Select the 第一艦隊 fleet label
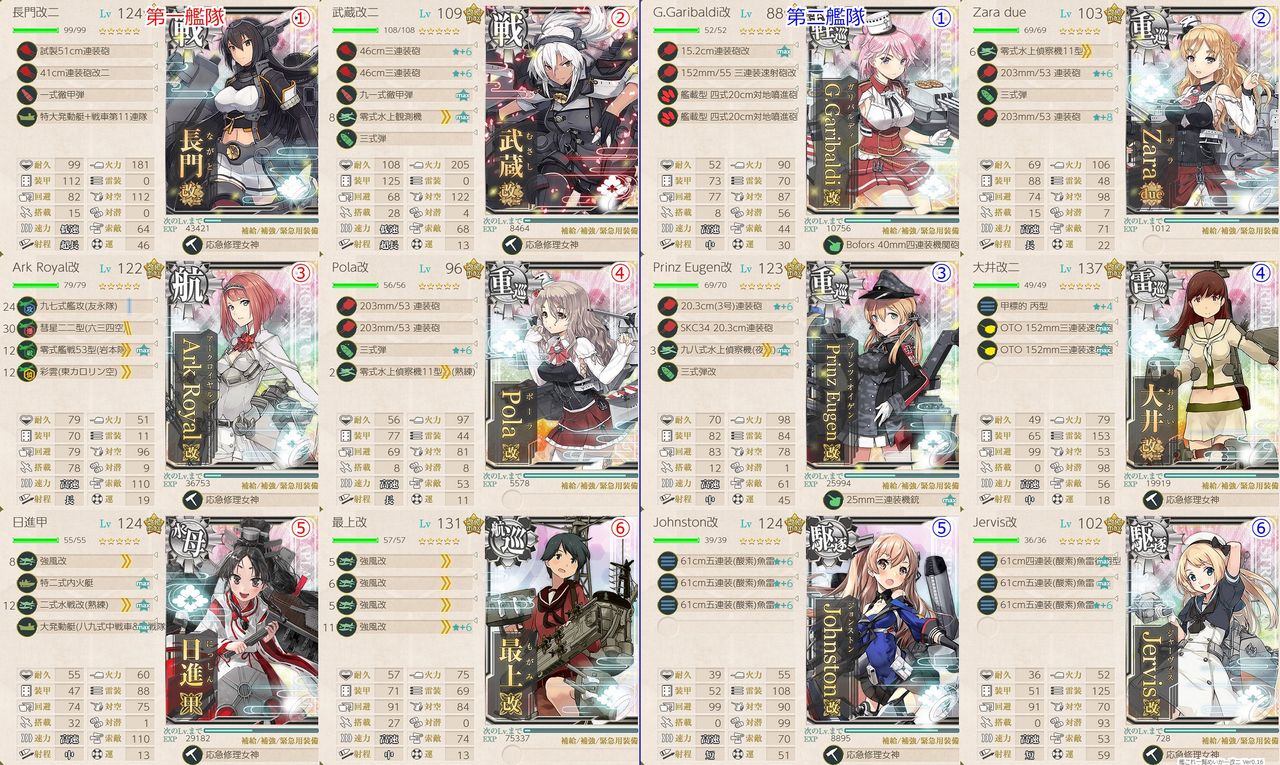1280x765 pixels. 185,16
